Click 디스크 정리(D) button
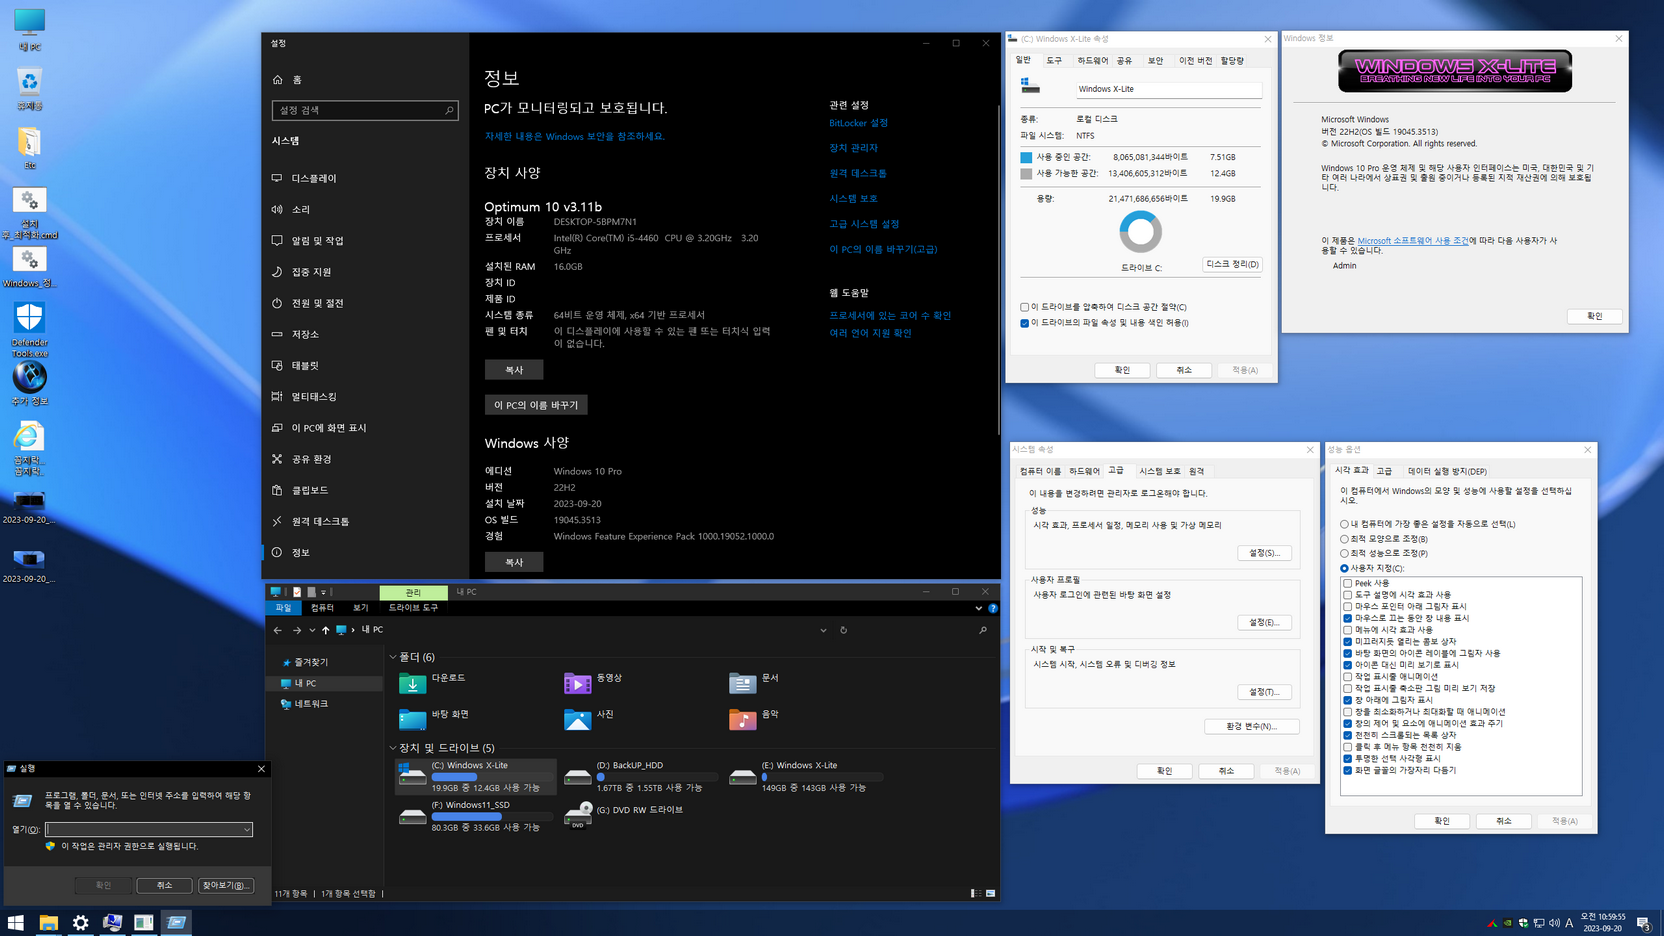The height and width of the screenshot is (936, 1664). click(x=1232, y=264)
